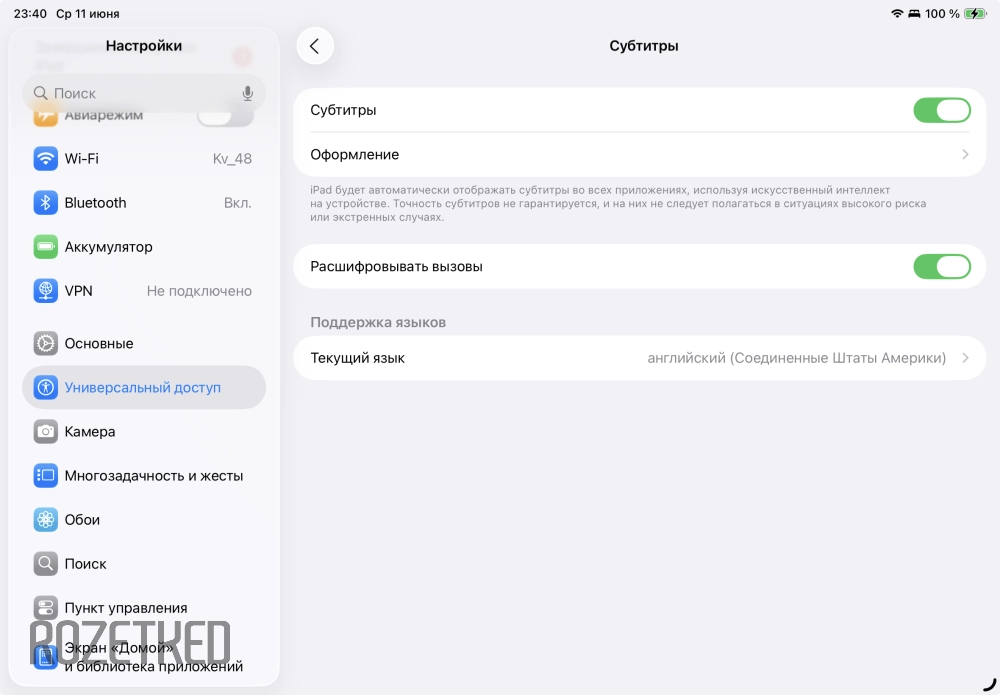Select the Обои flower icon

click(45, 520)
